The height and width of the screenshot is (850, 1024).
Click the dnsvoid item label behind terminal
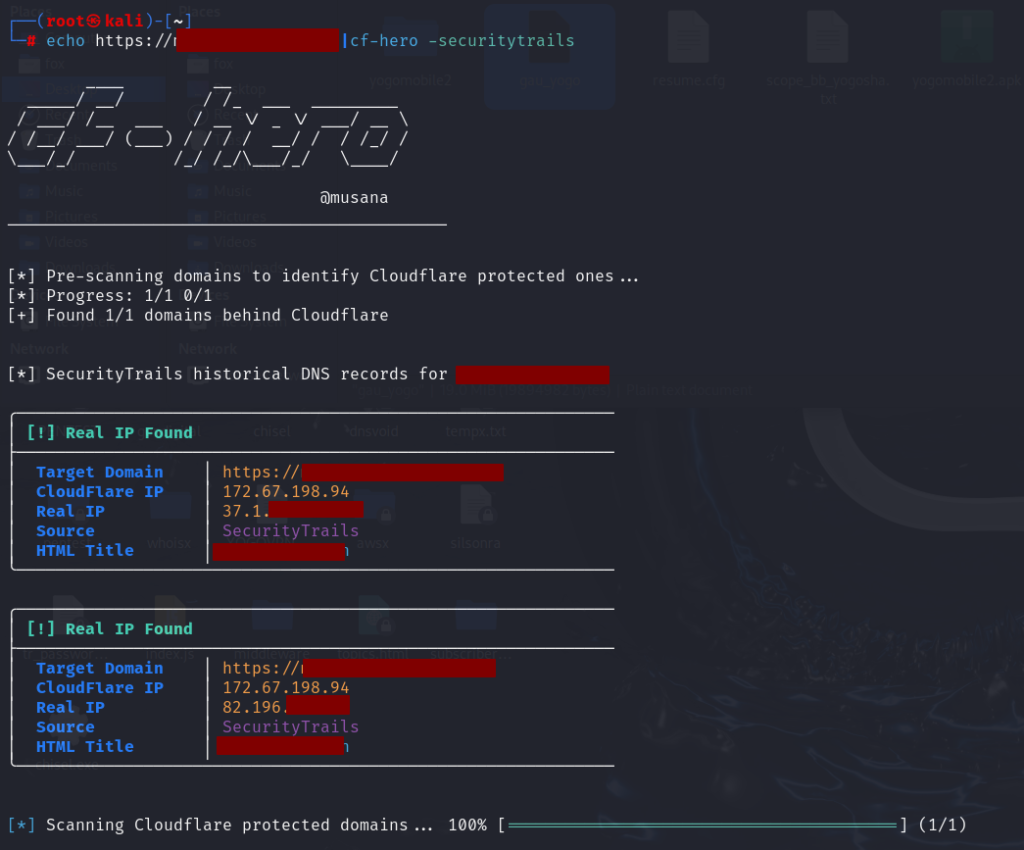point(374,432)
